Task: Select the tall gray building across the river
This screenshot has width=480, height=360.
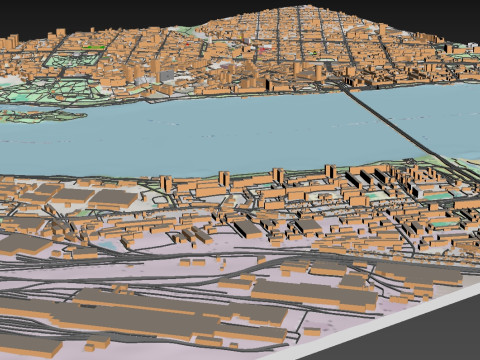Action: pos(167,76)
